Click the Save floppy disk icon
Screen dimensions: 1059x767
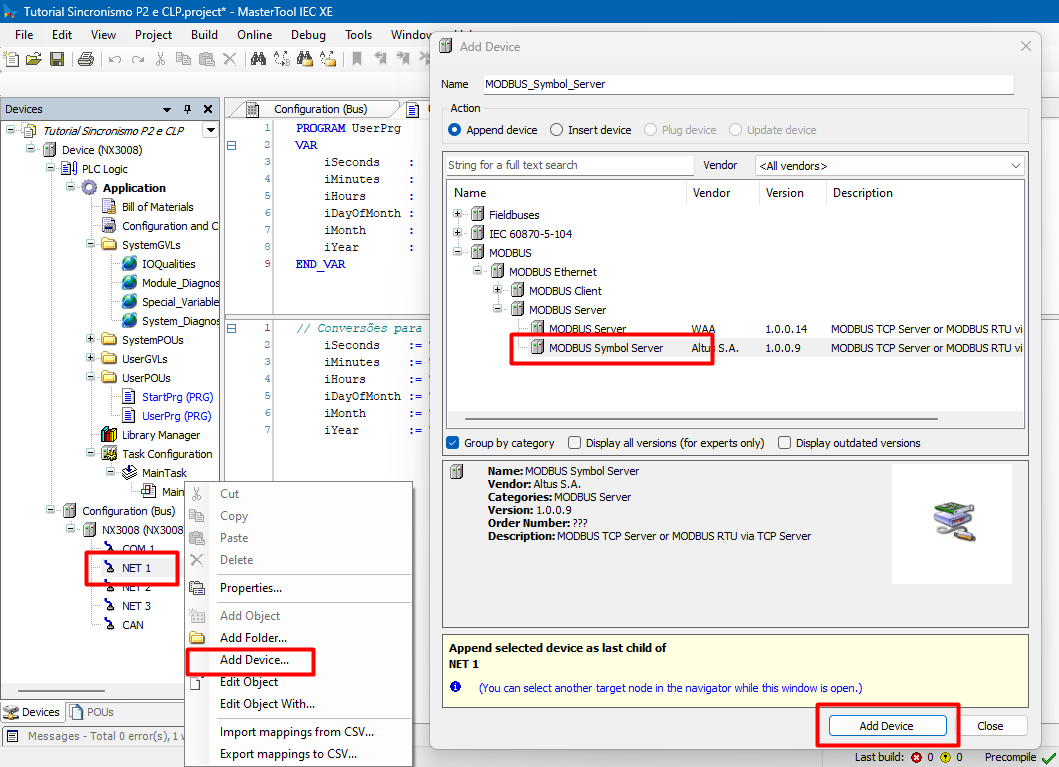(57, 59)
